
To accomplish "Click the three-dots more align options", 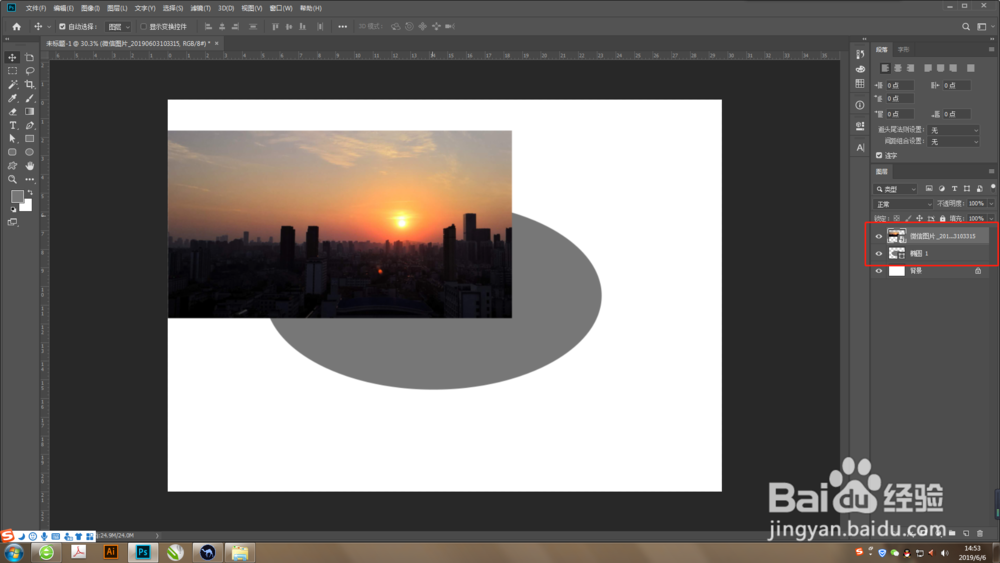I will pos(342,26).
